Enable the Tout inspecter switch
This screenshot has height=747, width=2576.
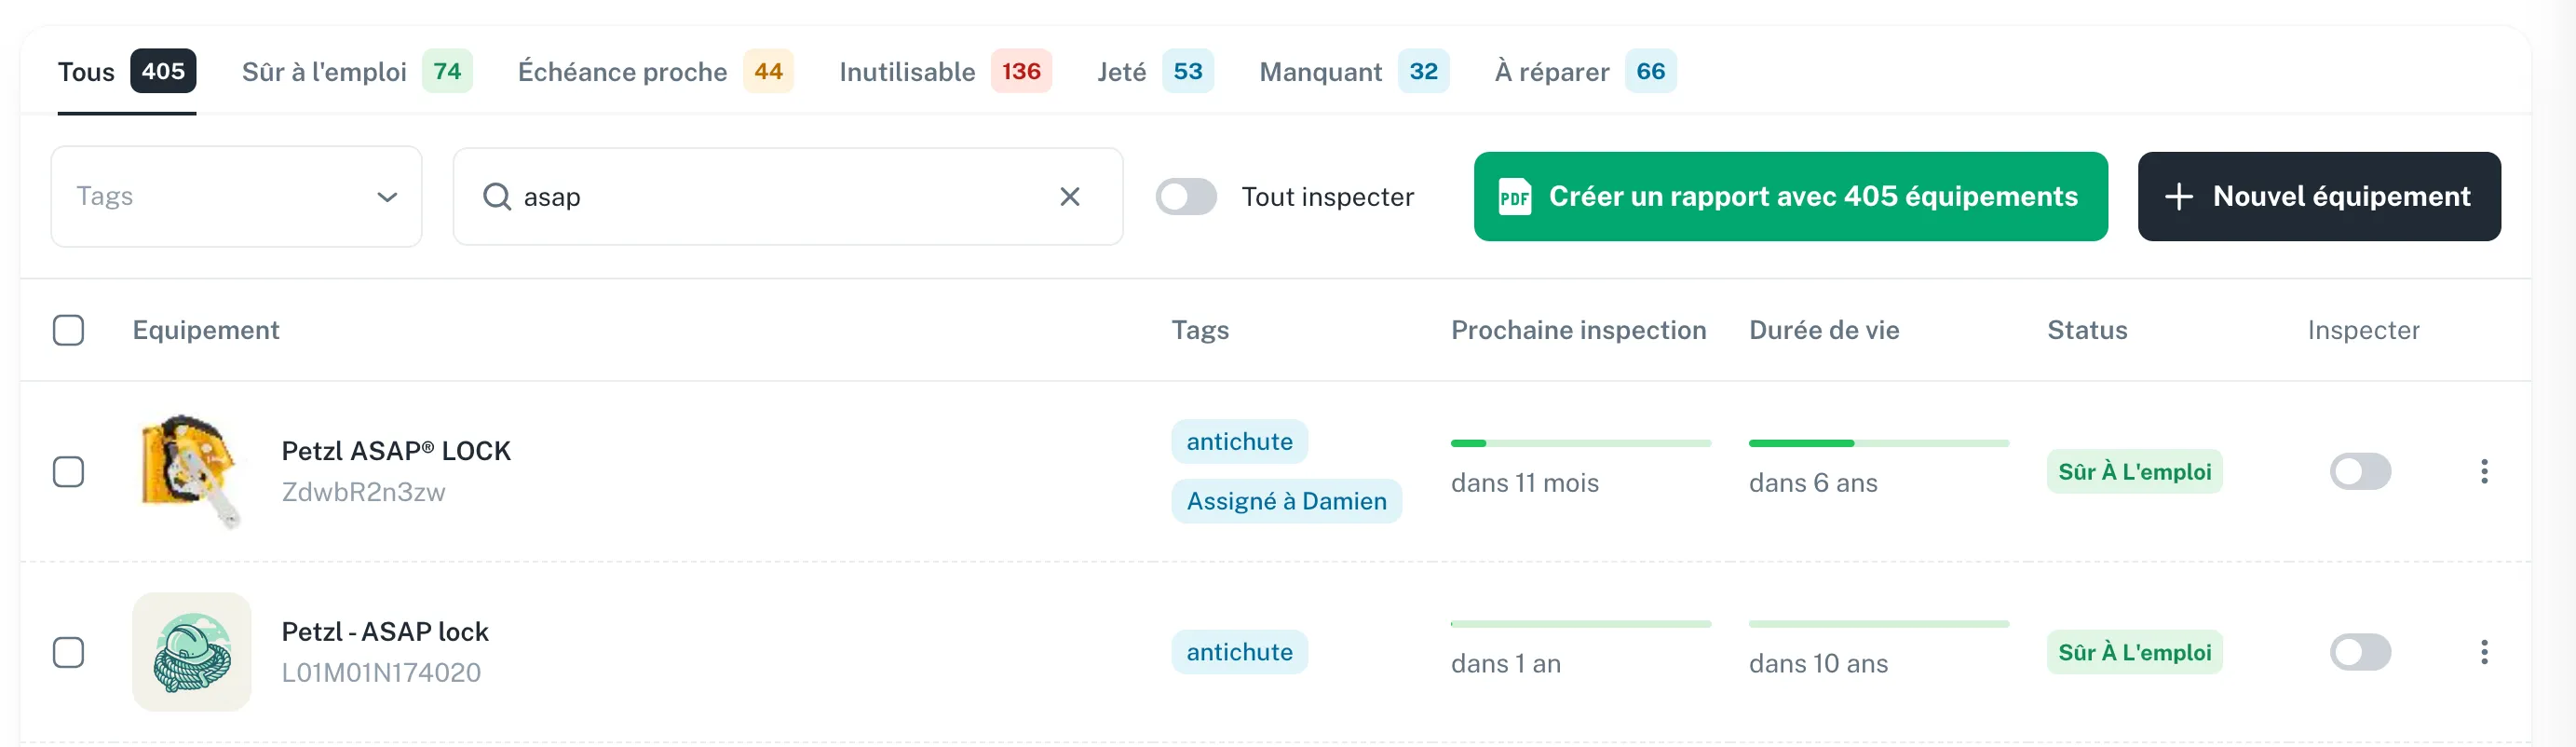click(1186, 197)
